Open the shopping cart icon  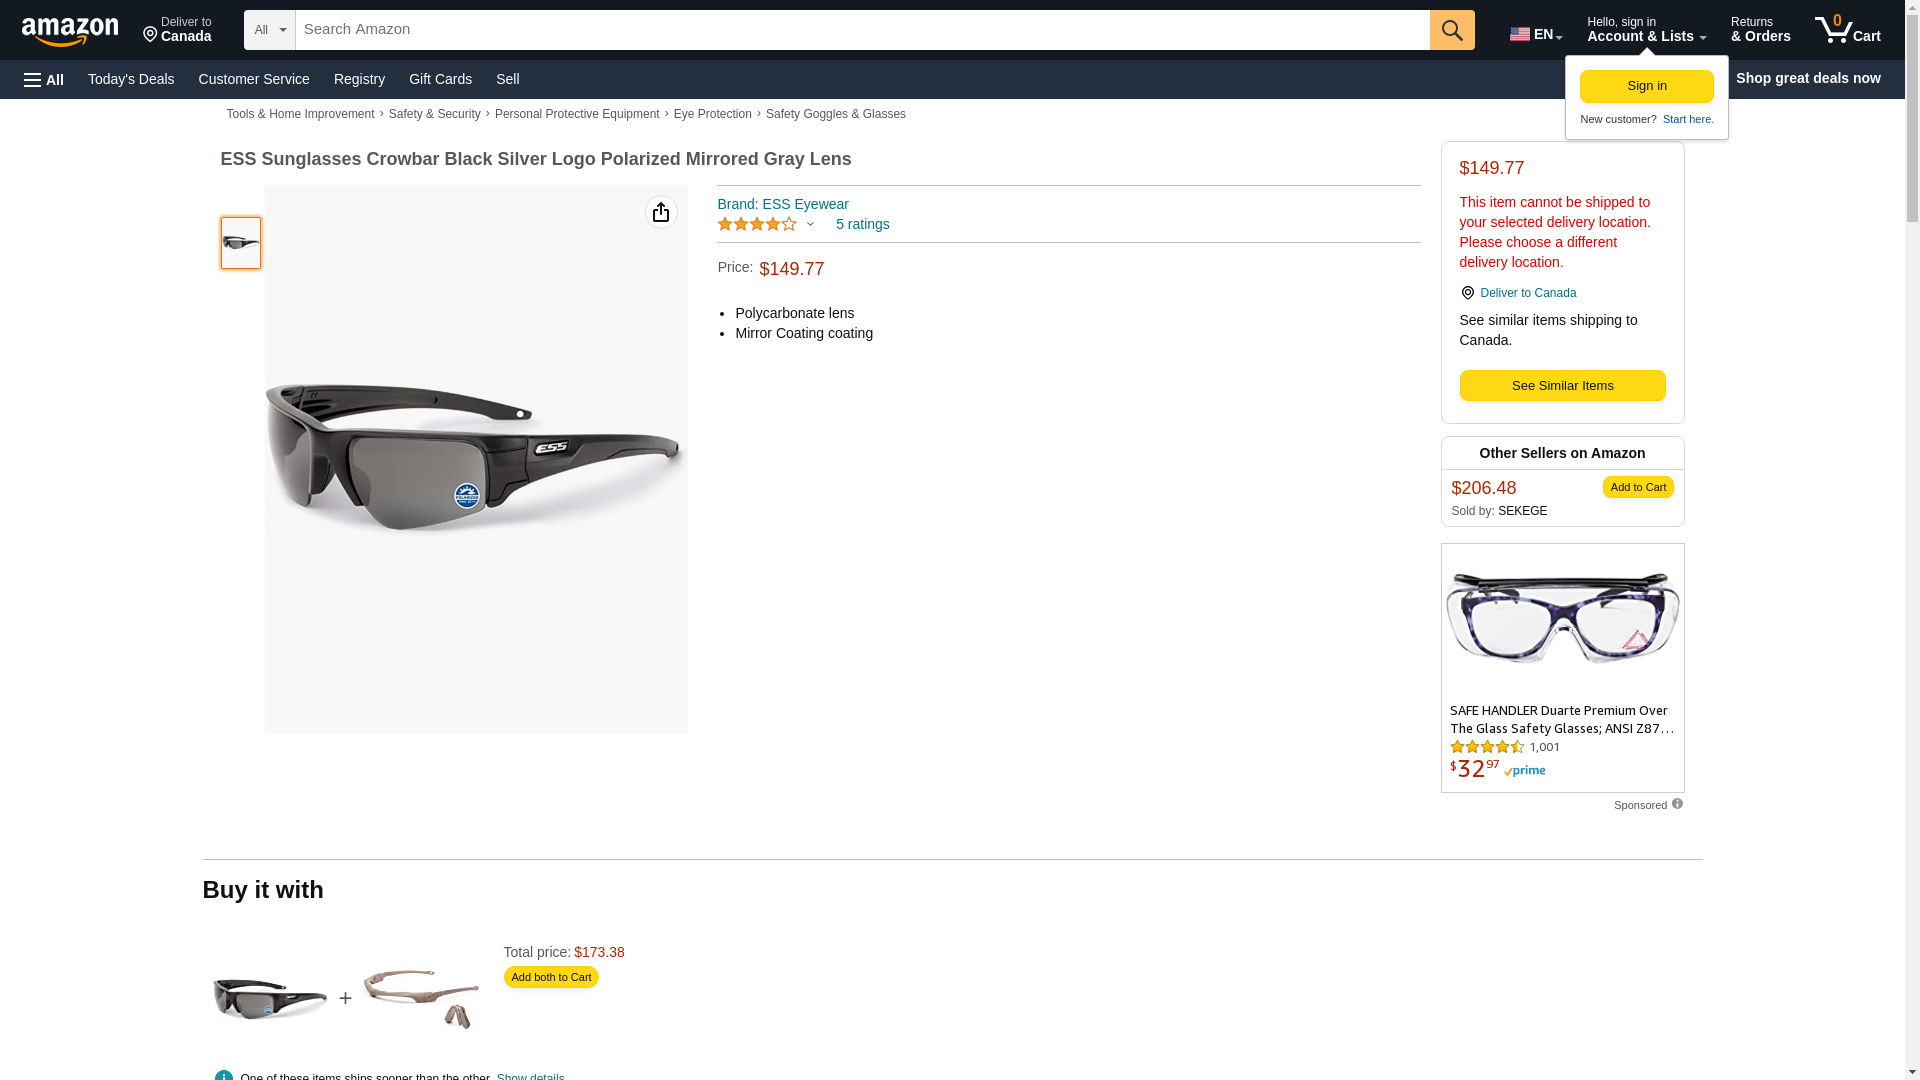tap(1846, 30)
